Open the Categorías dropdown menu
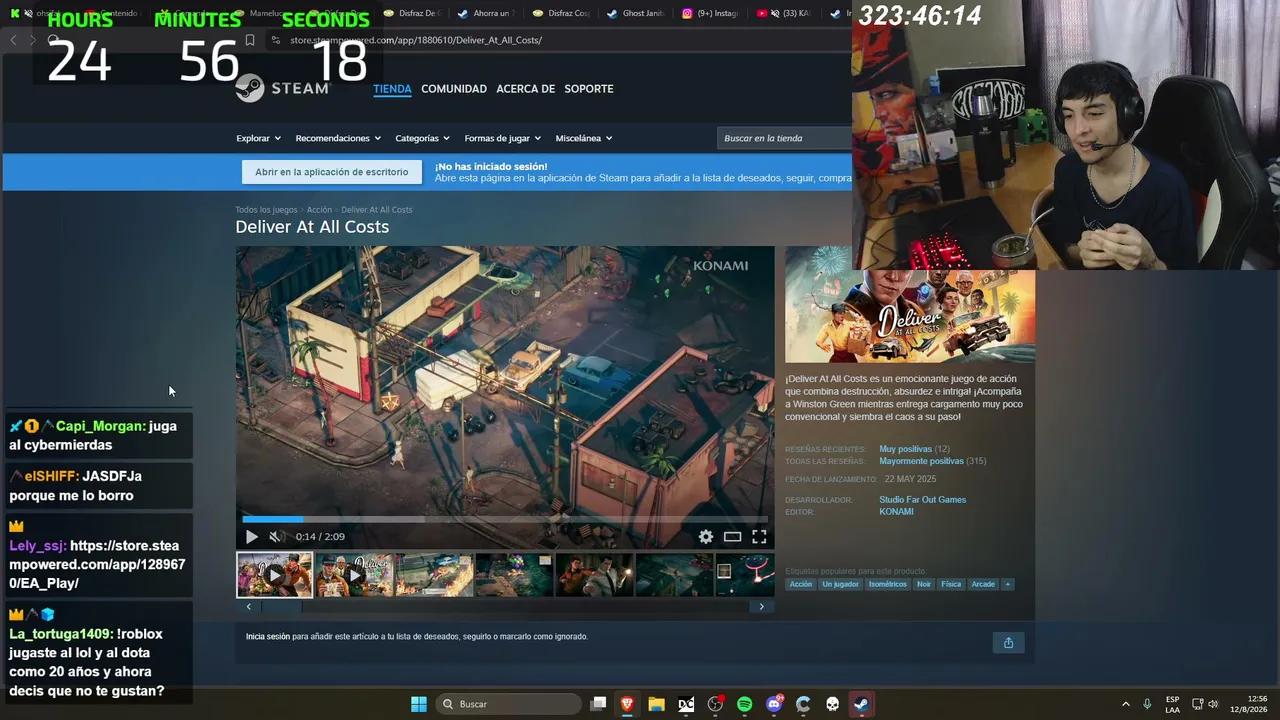 click(x=422, y=138)
